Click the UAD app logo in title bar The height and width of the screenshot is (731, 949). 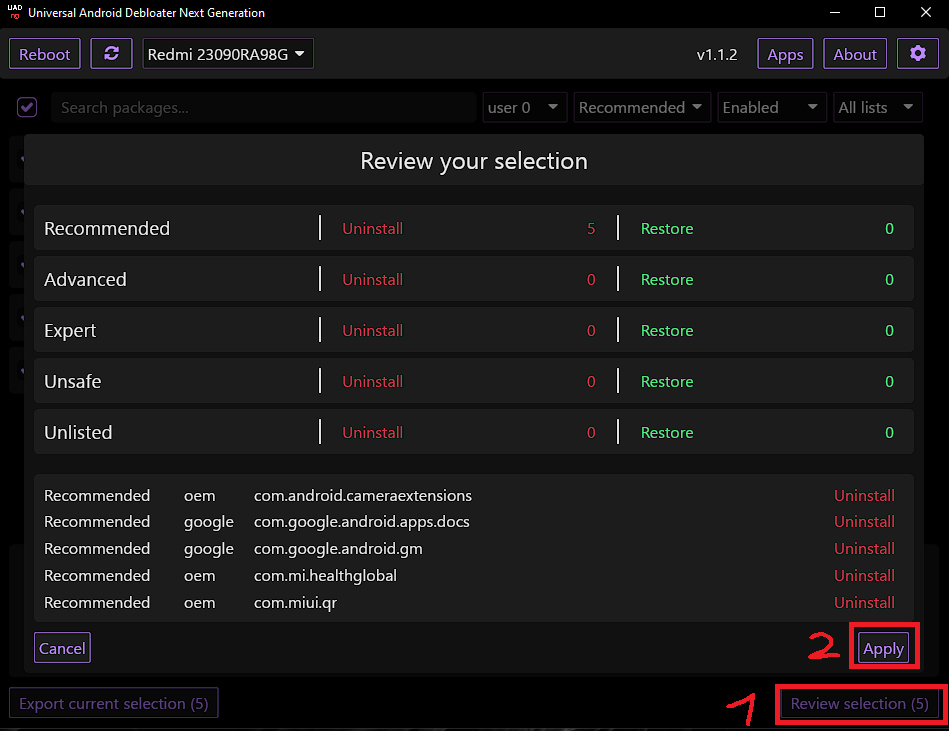point(14,13)
